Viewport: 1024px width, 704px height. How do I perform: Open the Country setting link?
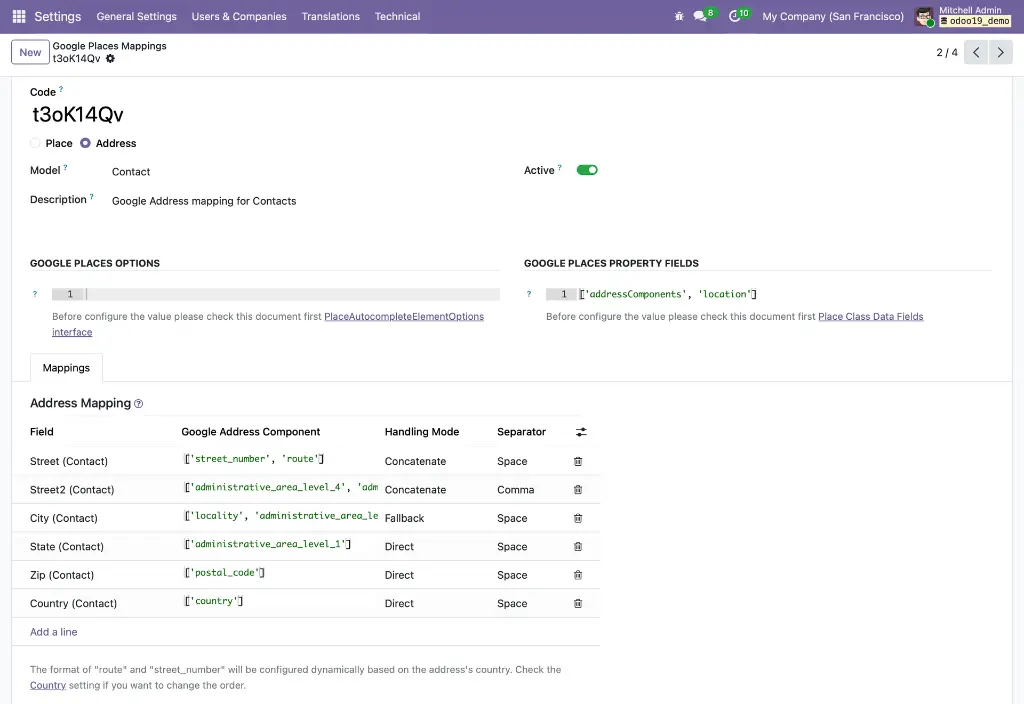(48, 686)
